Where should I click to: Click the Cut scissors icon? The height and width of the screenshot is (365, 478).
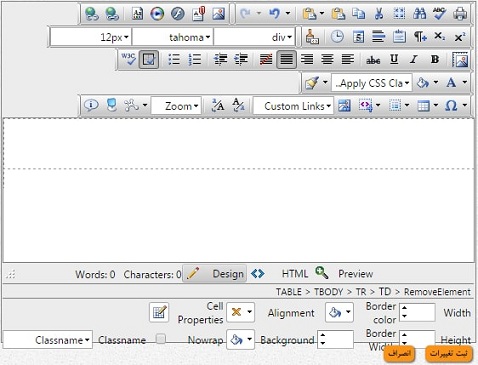379,14
